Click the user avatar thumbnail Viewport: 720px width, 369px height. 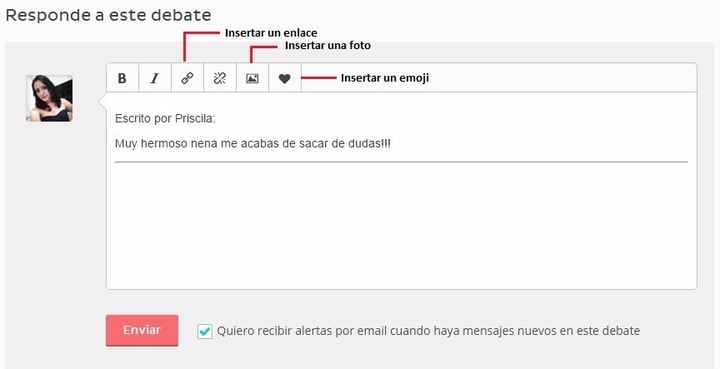(x=49, y=98)
